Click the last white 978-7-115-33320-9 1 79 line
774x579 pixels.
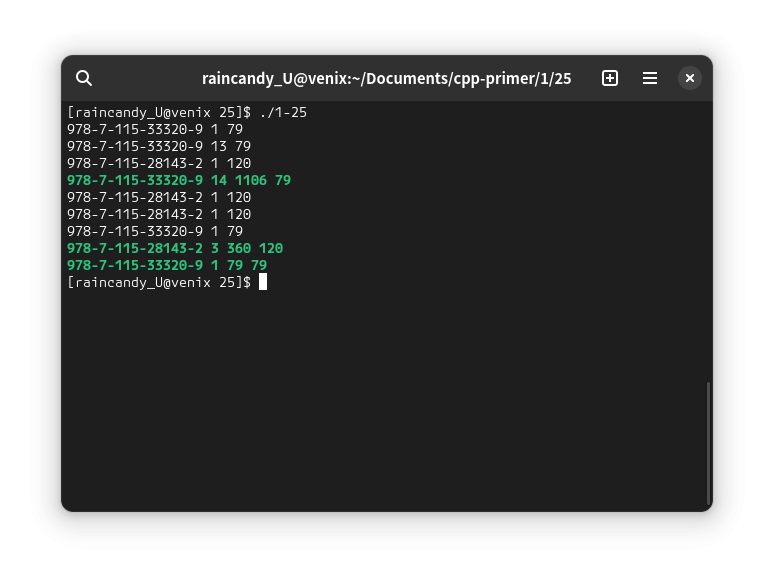155,231
